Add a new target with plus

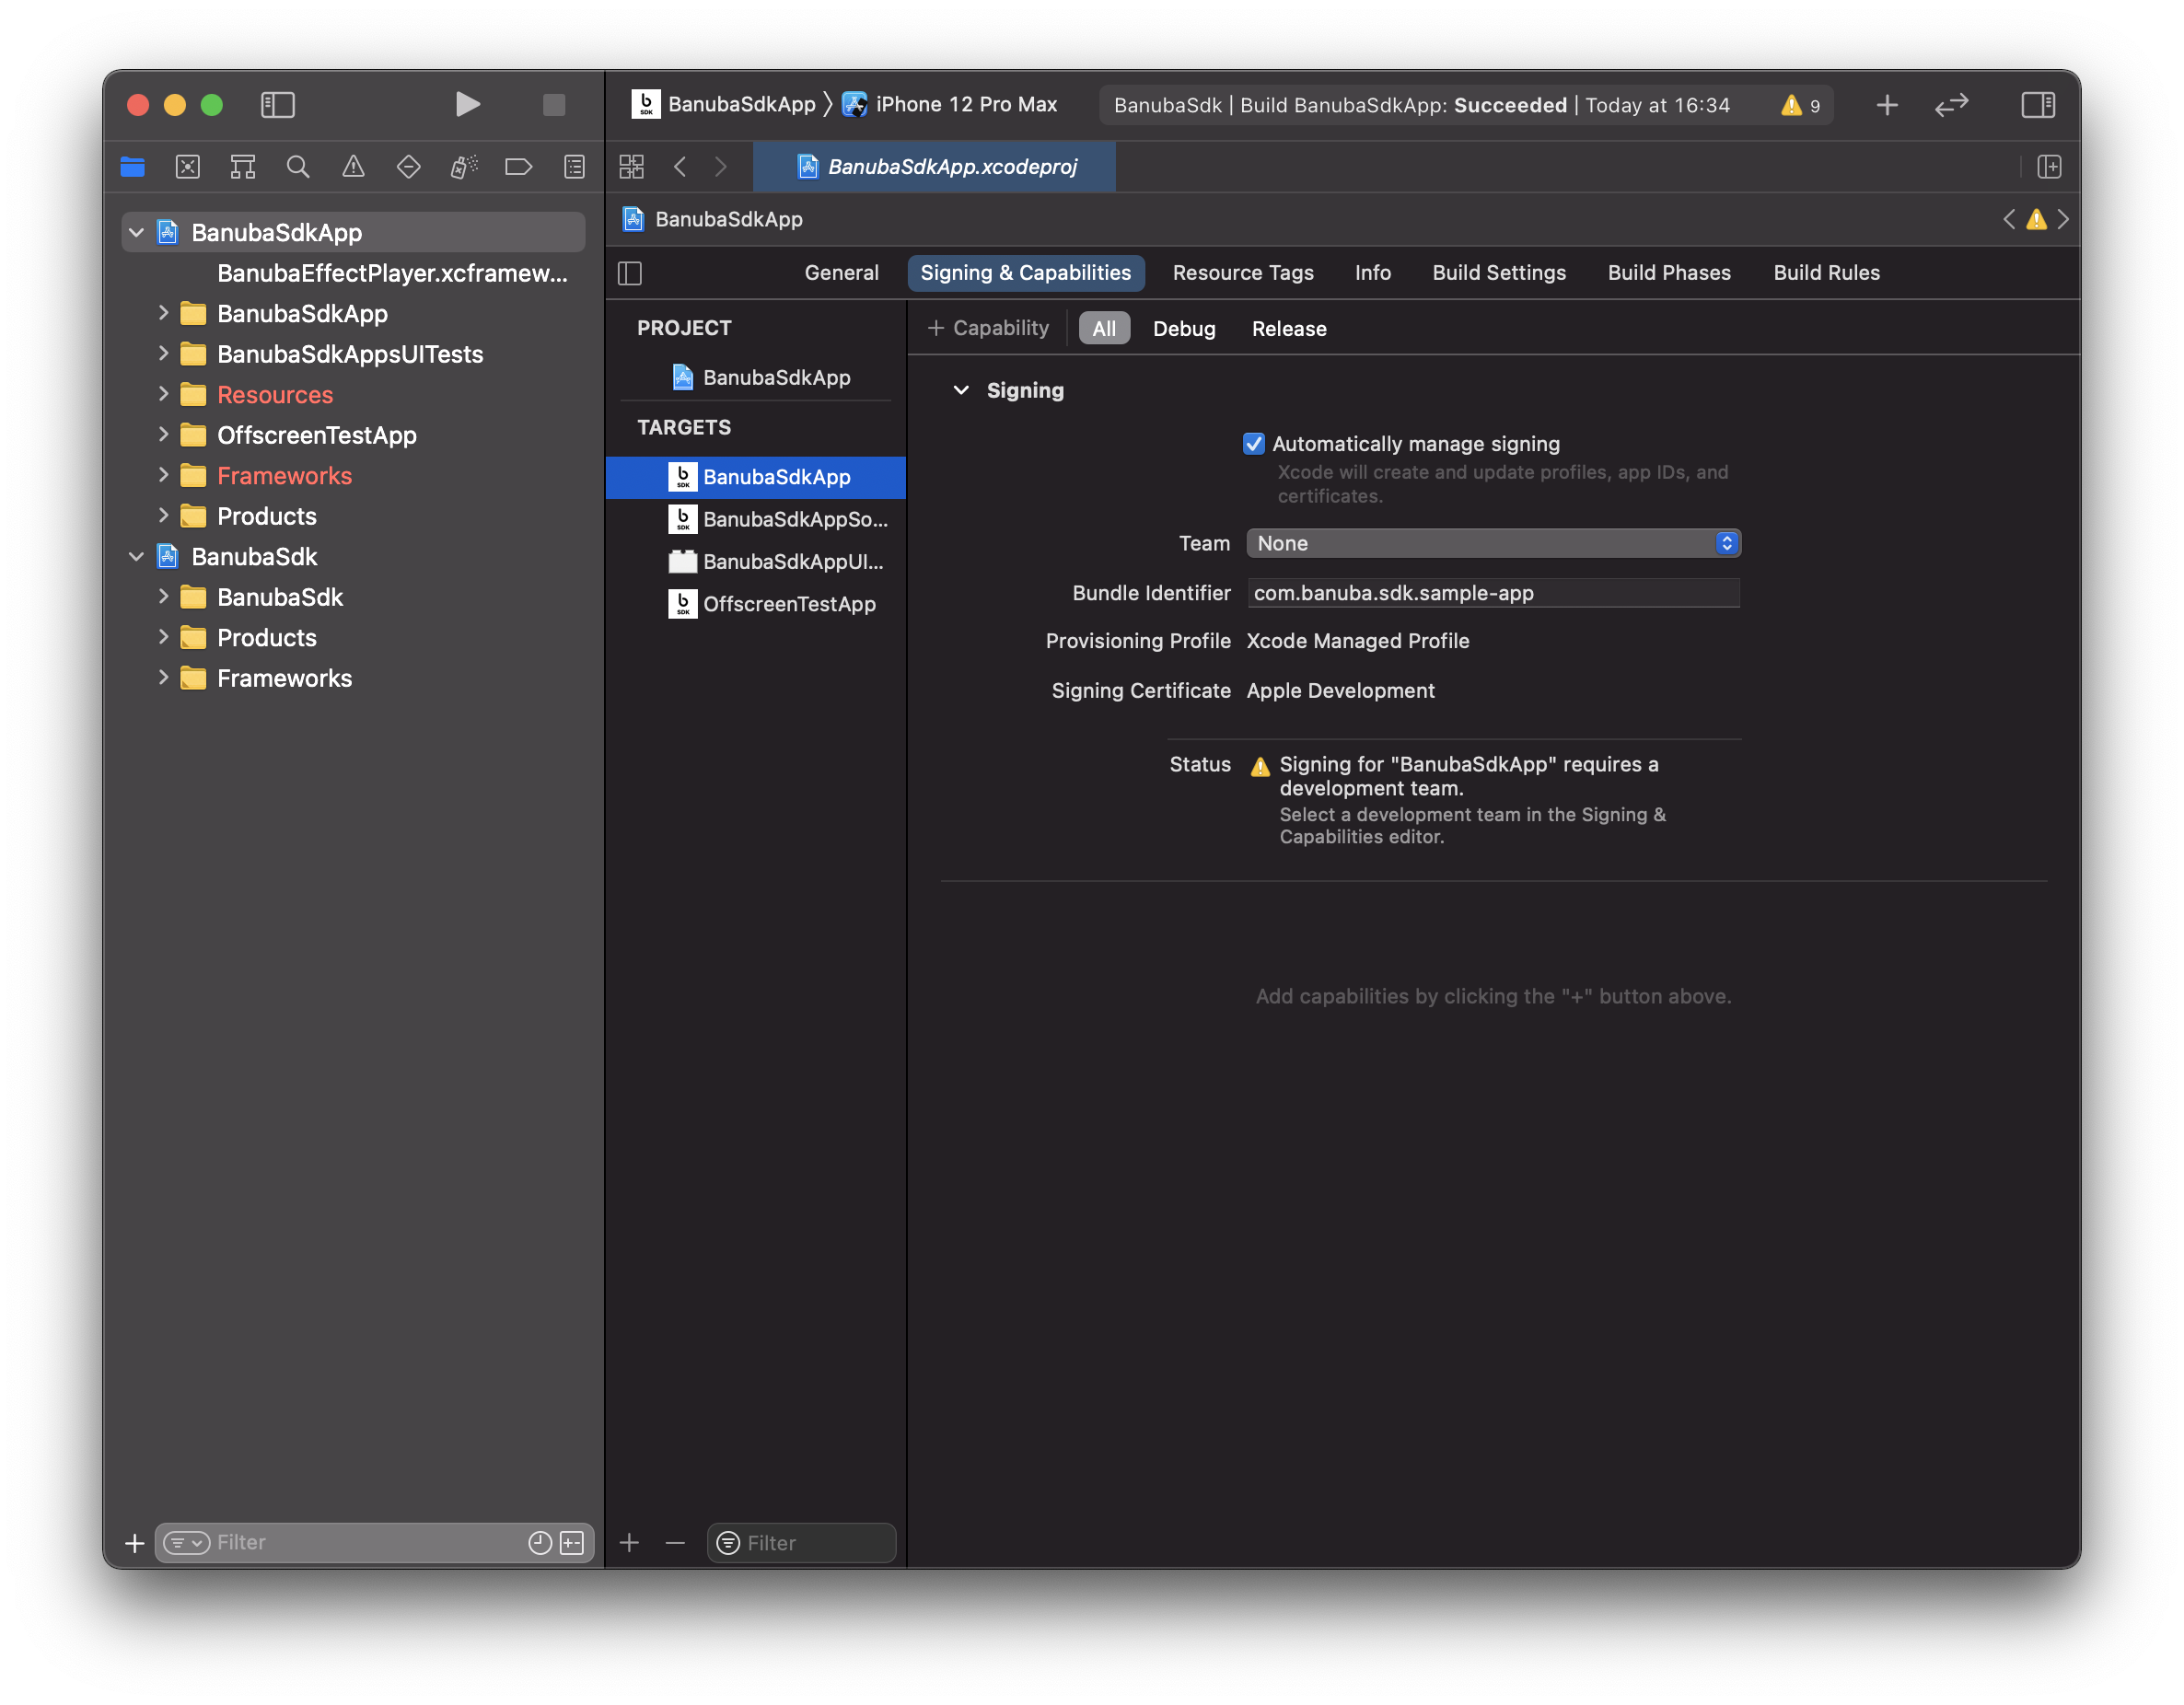[x=629, y=1542]
